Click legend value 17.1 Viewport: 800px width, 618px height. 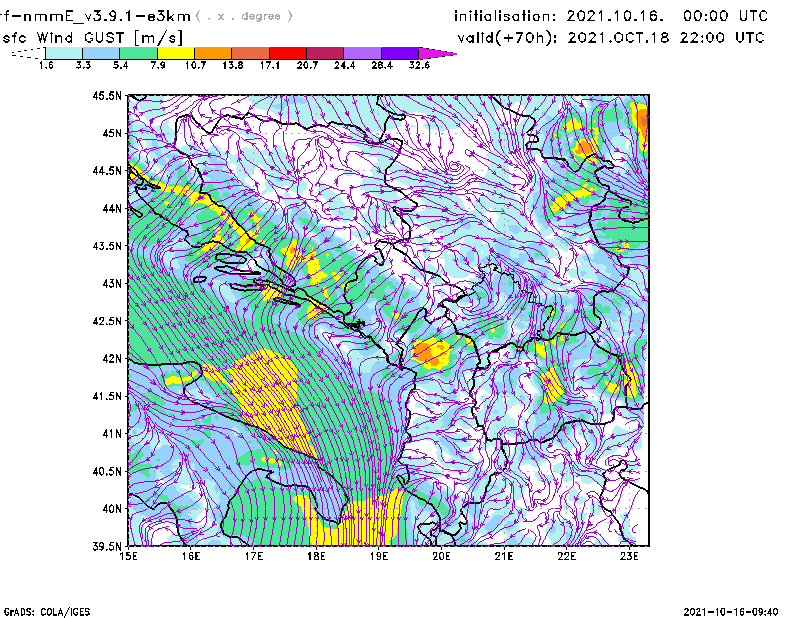click(x=270, y=65)
